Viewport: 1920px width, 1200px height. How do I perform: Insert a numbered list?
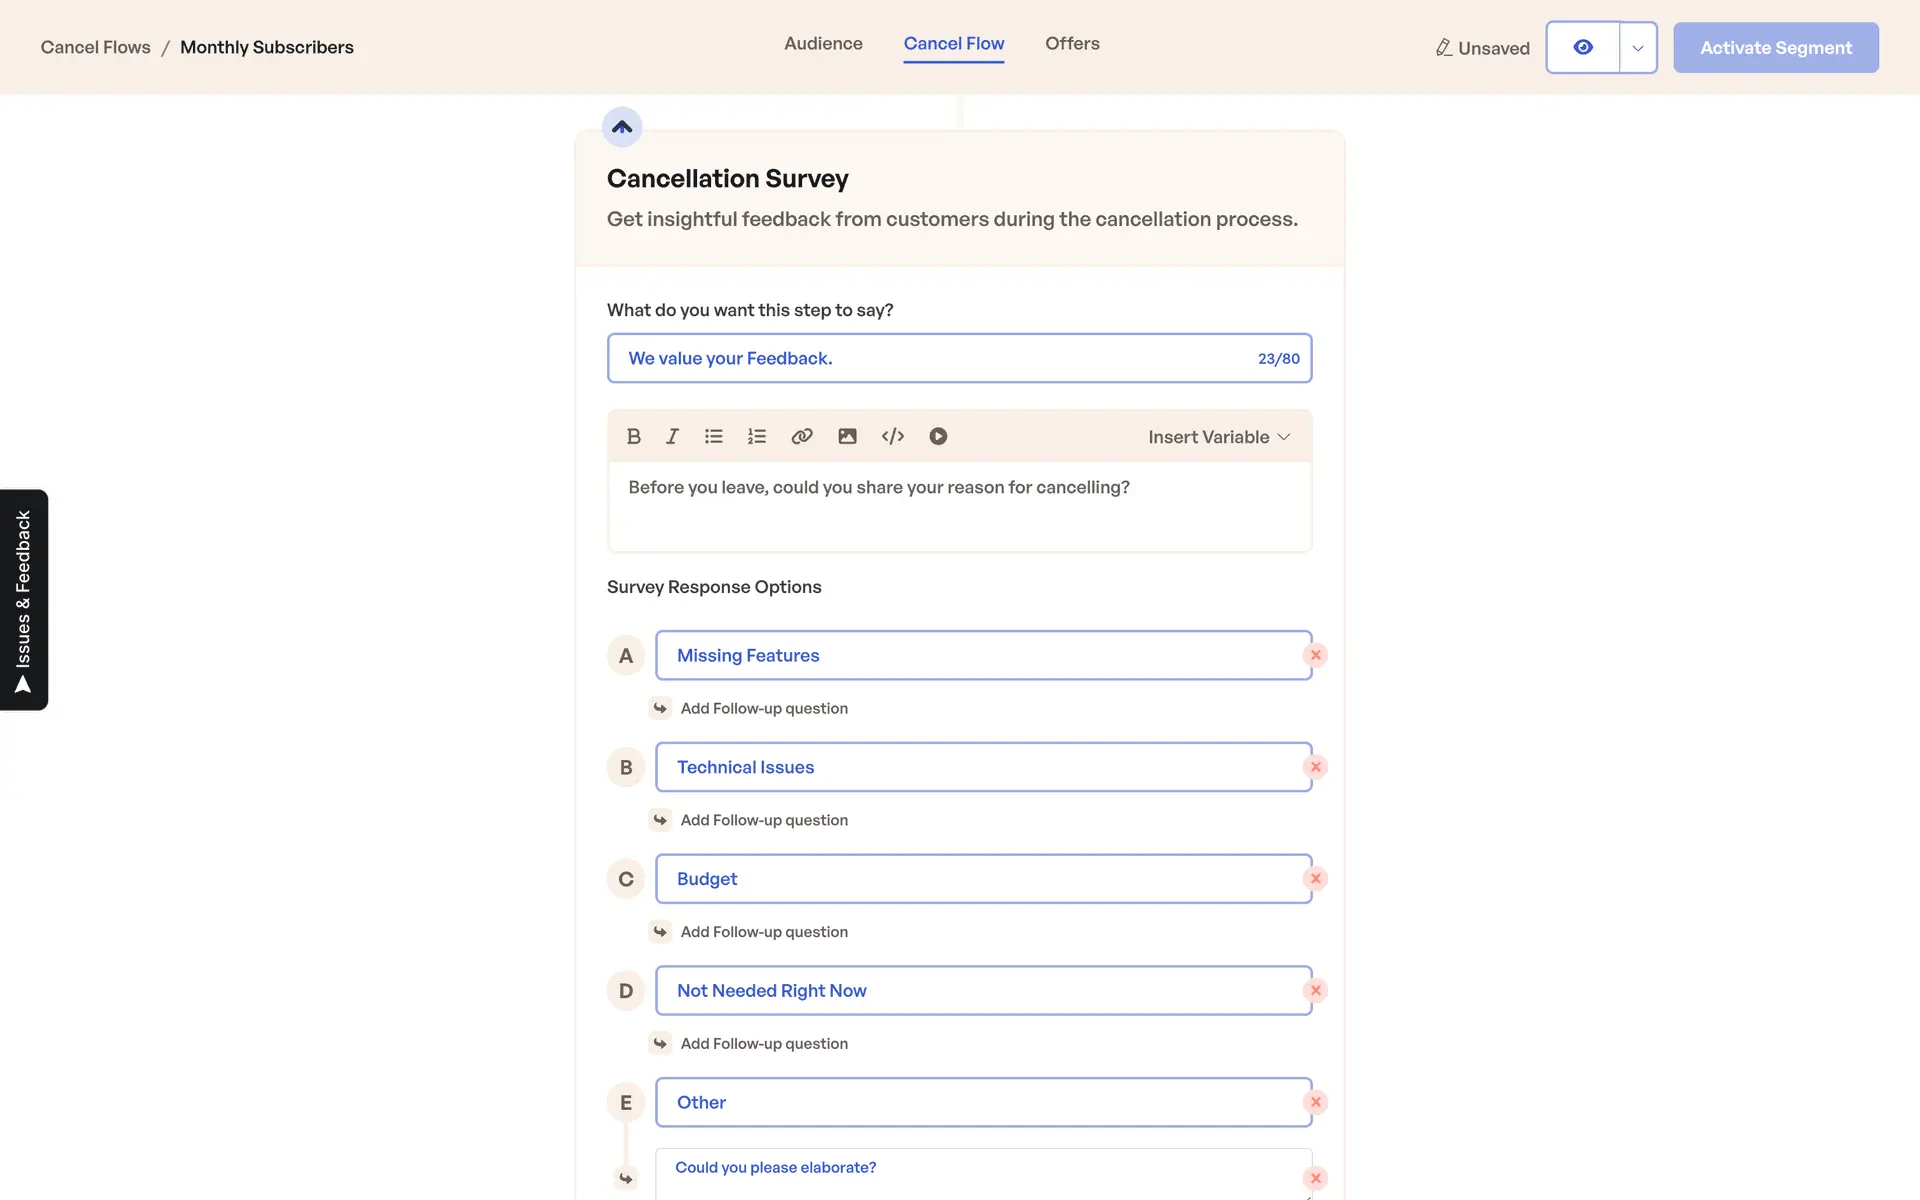pyautogui.click(x=756, y=436)
